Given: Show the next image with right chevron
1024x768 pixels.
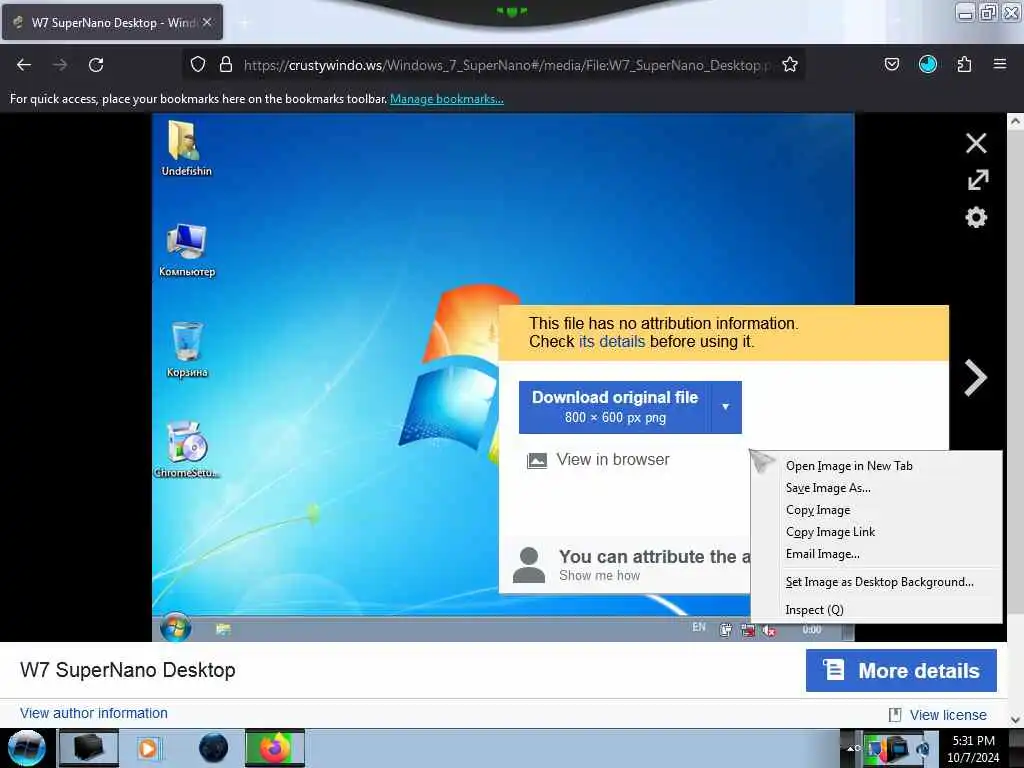Looking at the screenshot, I should 976,377.
